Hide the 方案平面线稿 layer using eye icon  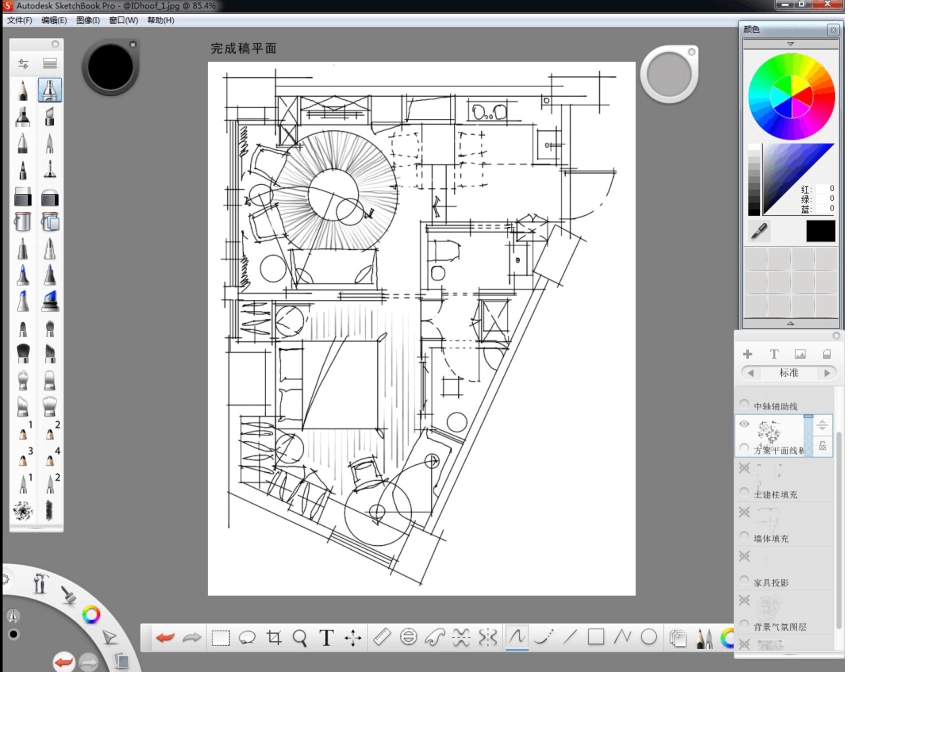point(744,424)
